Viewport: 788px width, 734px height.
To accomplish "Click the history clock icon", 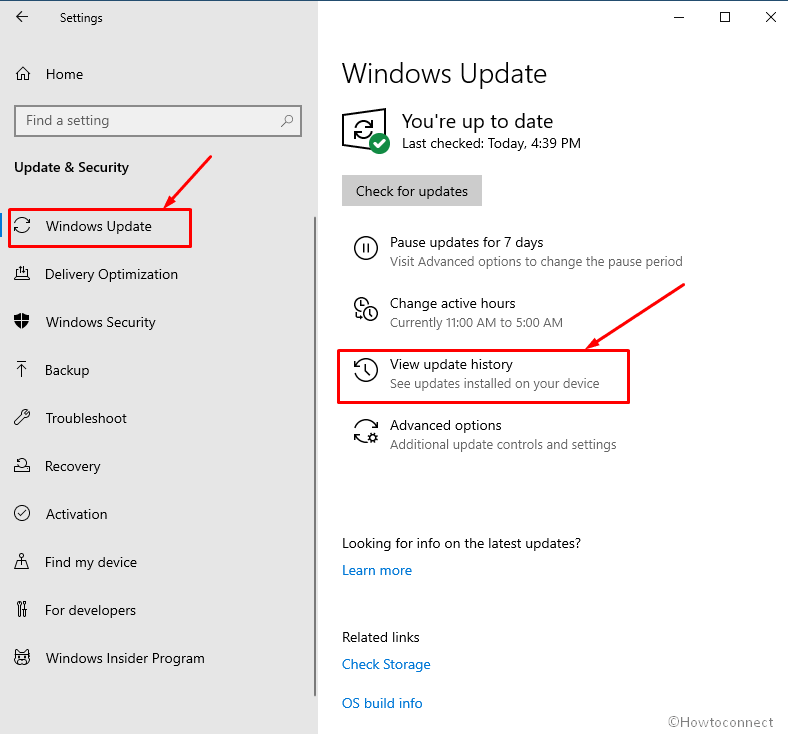I will (x=366, y=370).
